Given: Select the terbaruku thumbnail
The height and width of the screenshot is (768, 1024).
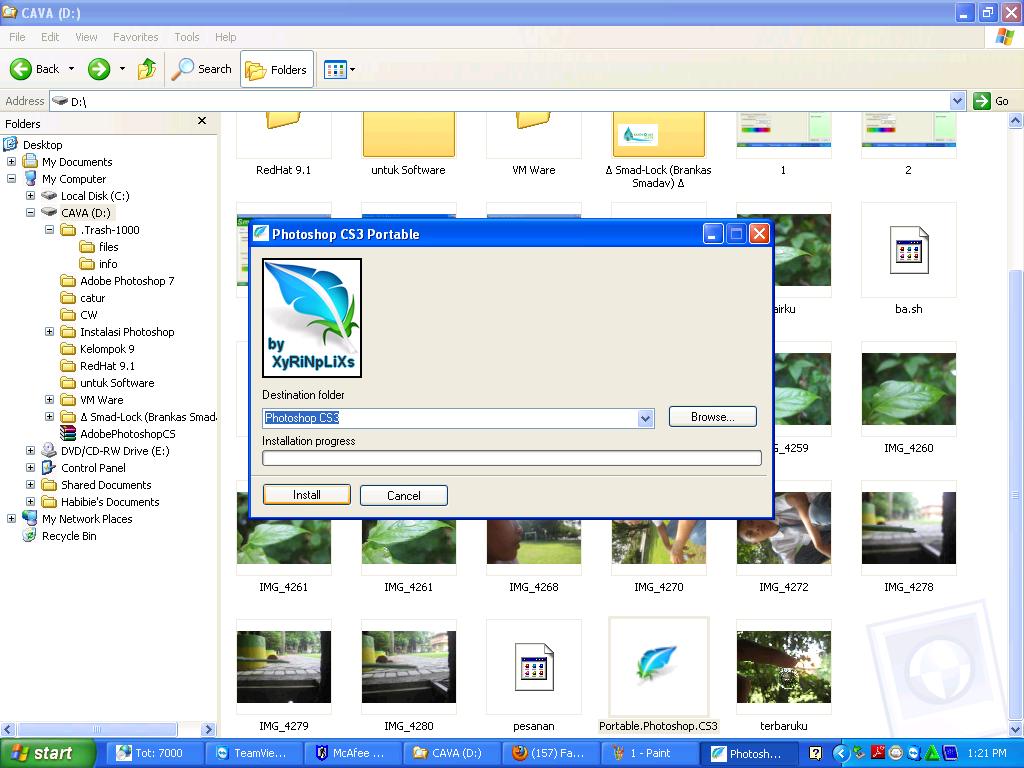Looking at the screenshot, I should 784,667.
